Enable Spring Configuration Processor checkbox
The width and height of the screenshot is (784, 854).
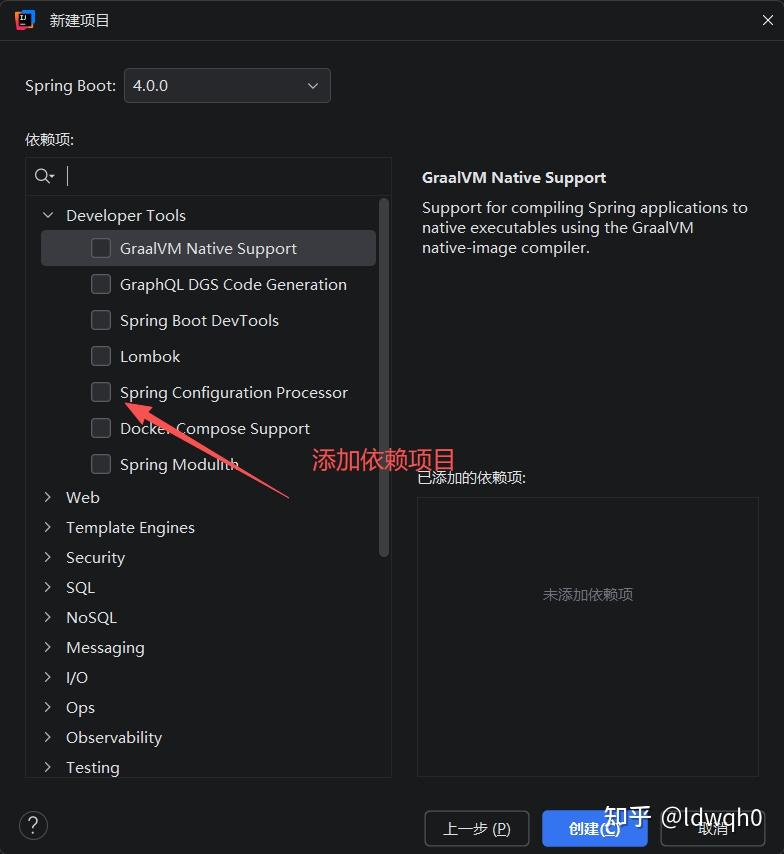tap(101, 392)
